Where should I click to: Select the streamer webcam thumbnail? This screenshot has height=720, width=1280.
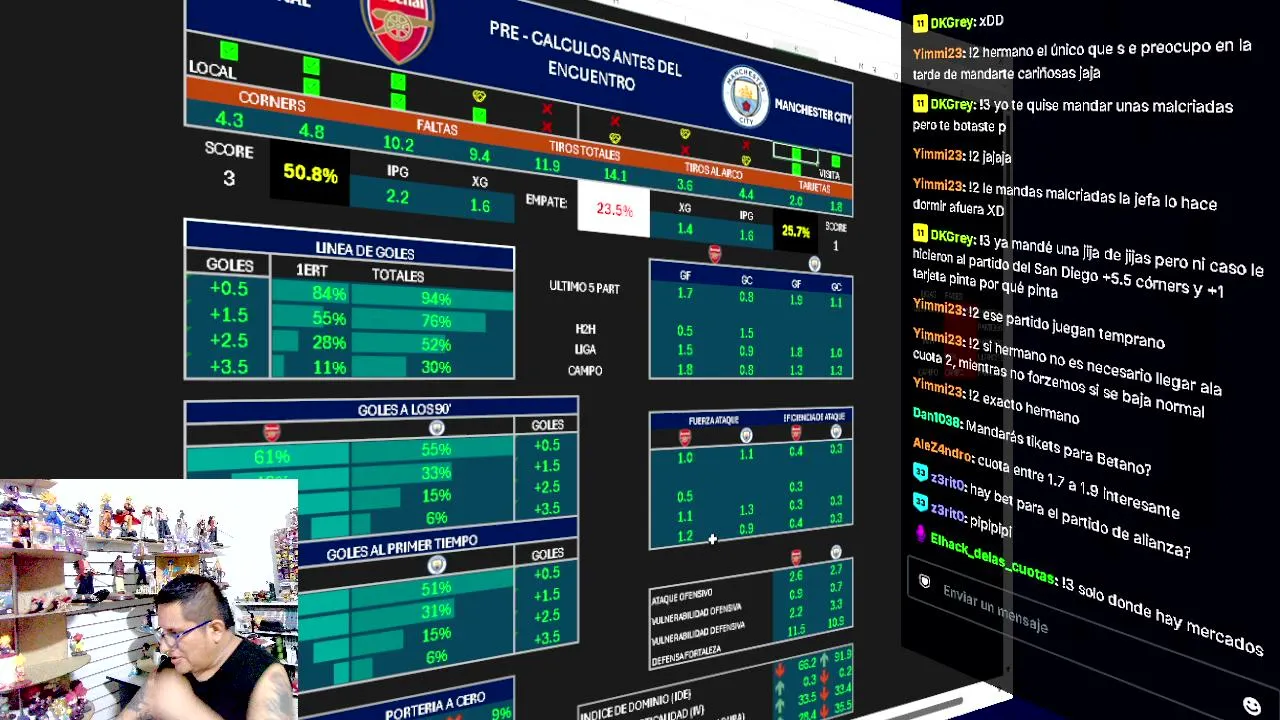(x=149, y=600)
